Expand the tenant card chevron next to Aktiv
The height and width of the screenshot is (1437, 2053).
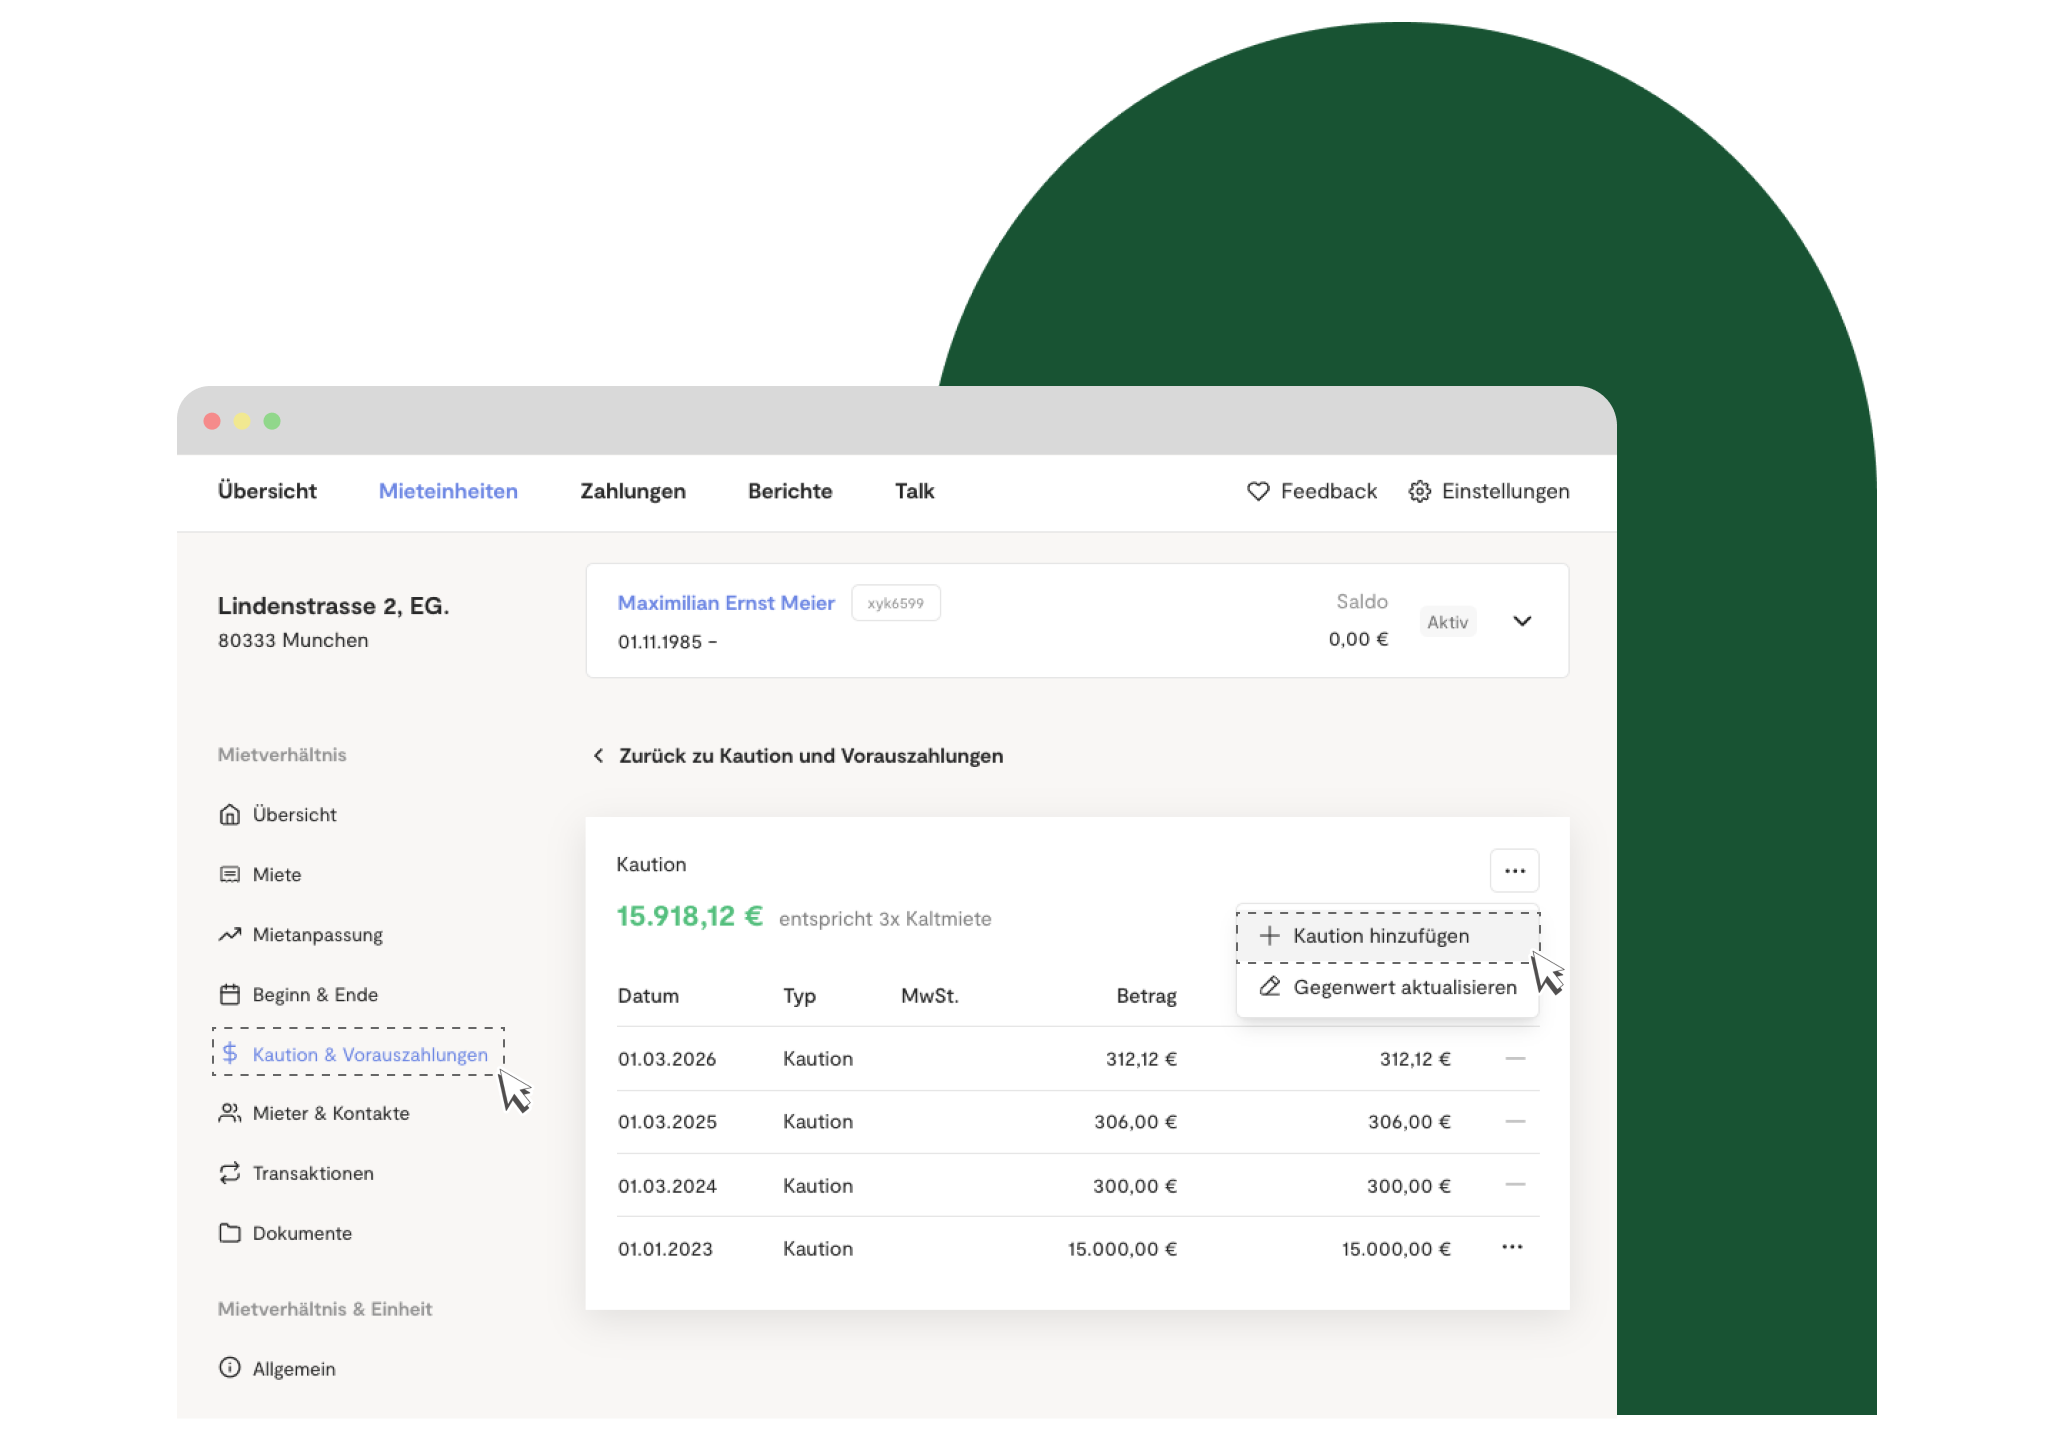pyautogui.click(x=1522, y=621)
